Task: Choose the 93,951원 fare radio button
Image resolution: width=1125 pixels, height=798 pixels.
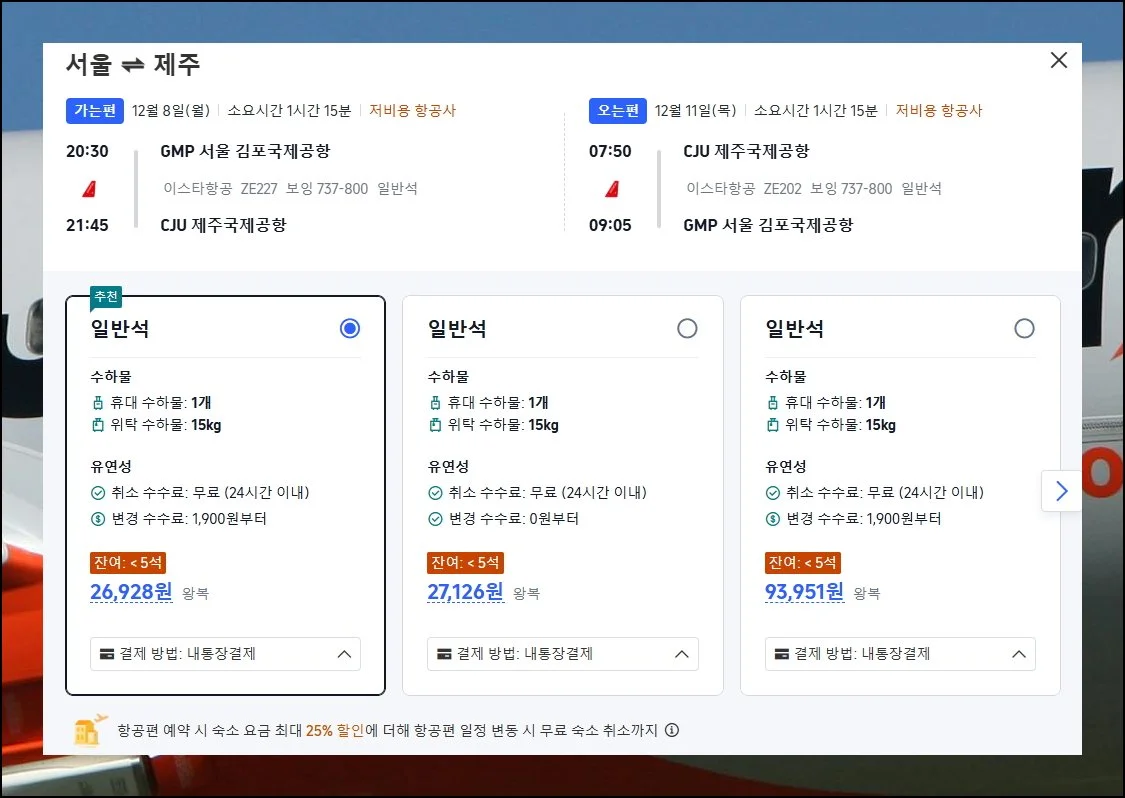Action: click(1024, 328)
